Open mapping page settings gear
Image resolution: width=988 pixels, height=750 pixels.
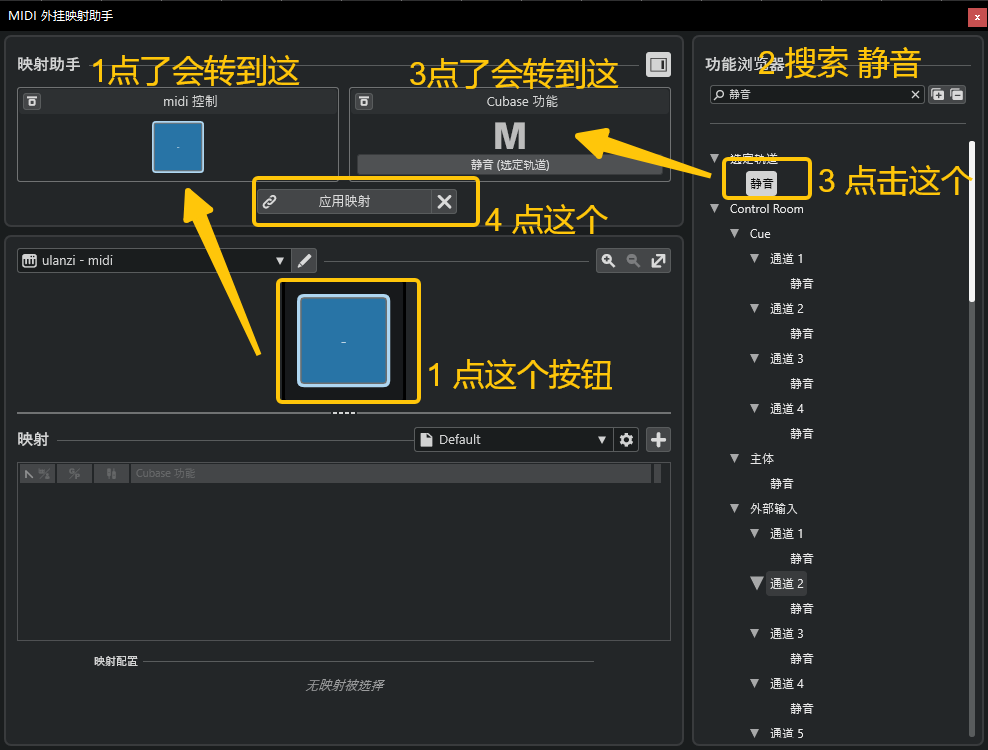[x=626, y=439]
